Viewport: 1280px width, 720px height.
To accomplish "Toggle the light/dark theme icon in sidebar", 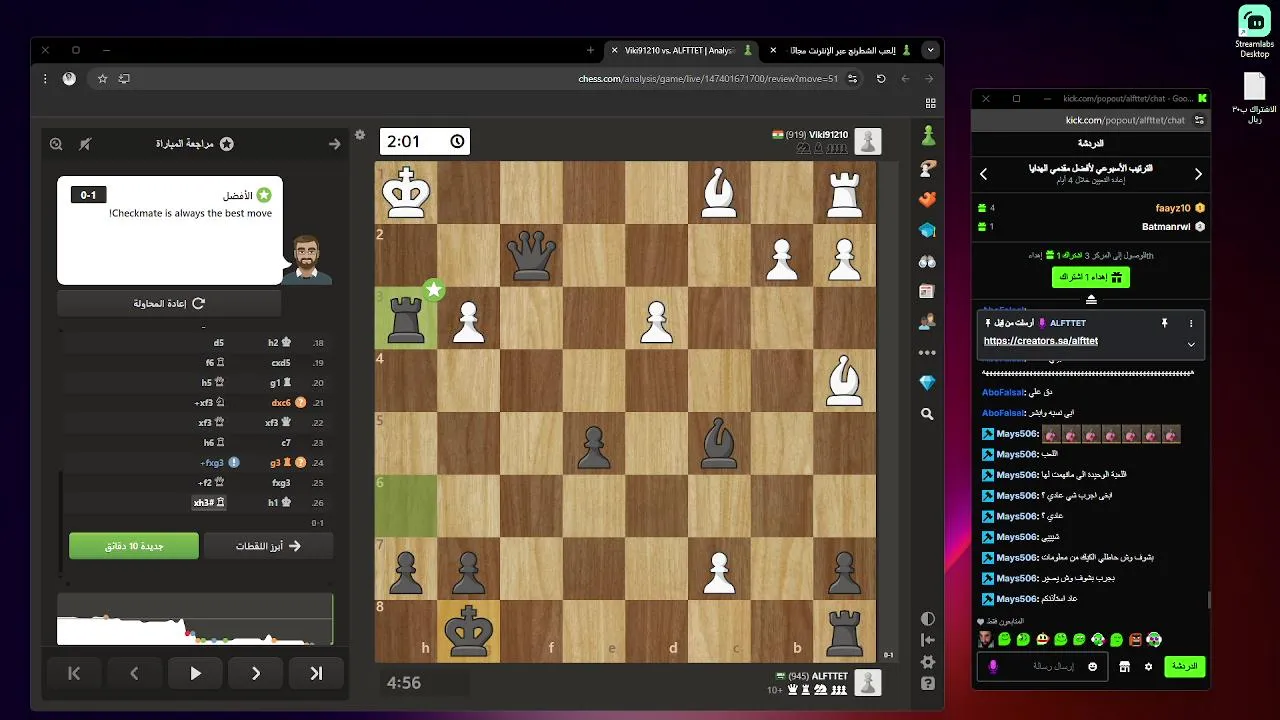I will (x=928, y=619).
